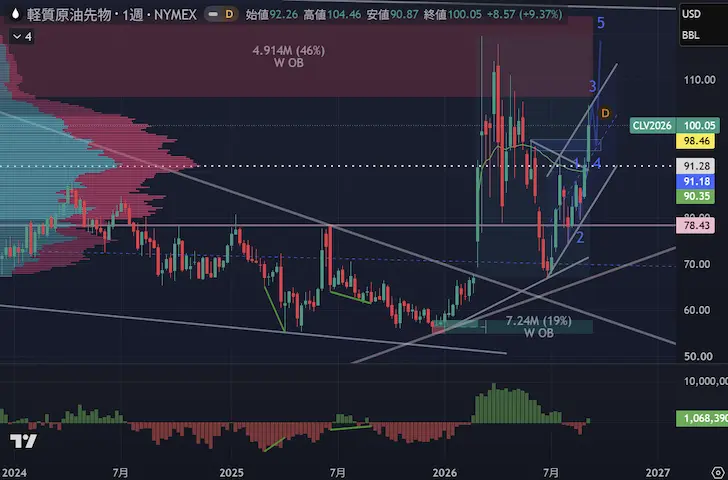Open chart settings gear icon
The height and width of the screenshot is (480, 728).
pyautogui.click(x=718, y=473)
